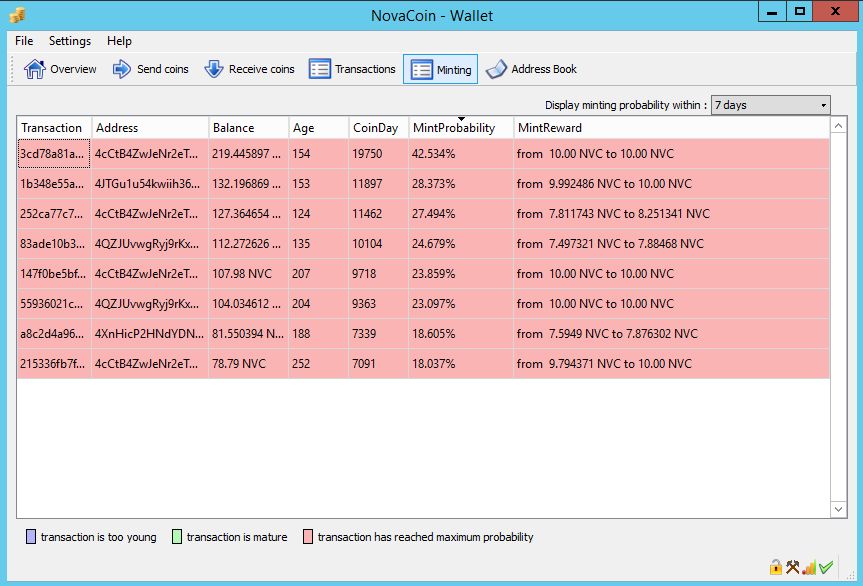Open the Help menu
Image resolution: width=863 pixels, height=586 pixels.
tap(119, 41)
